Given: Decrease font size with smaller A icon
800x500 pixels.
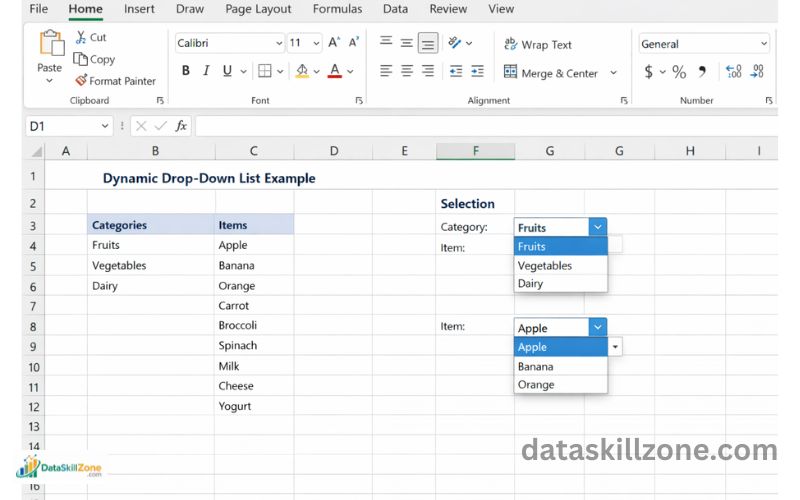Looking at the screenshot, I should (354, 43).
